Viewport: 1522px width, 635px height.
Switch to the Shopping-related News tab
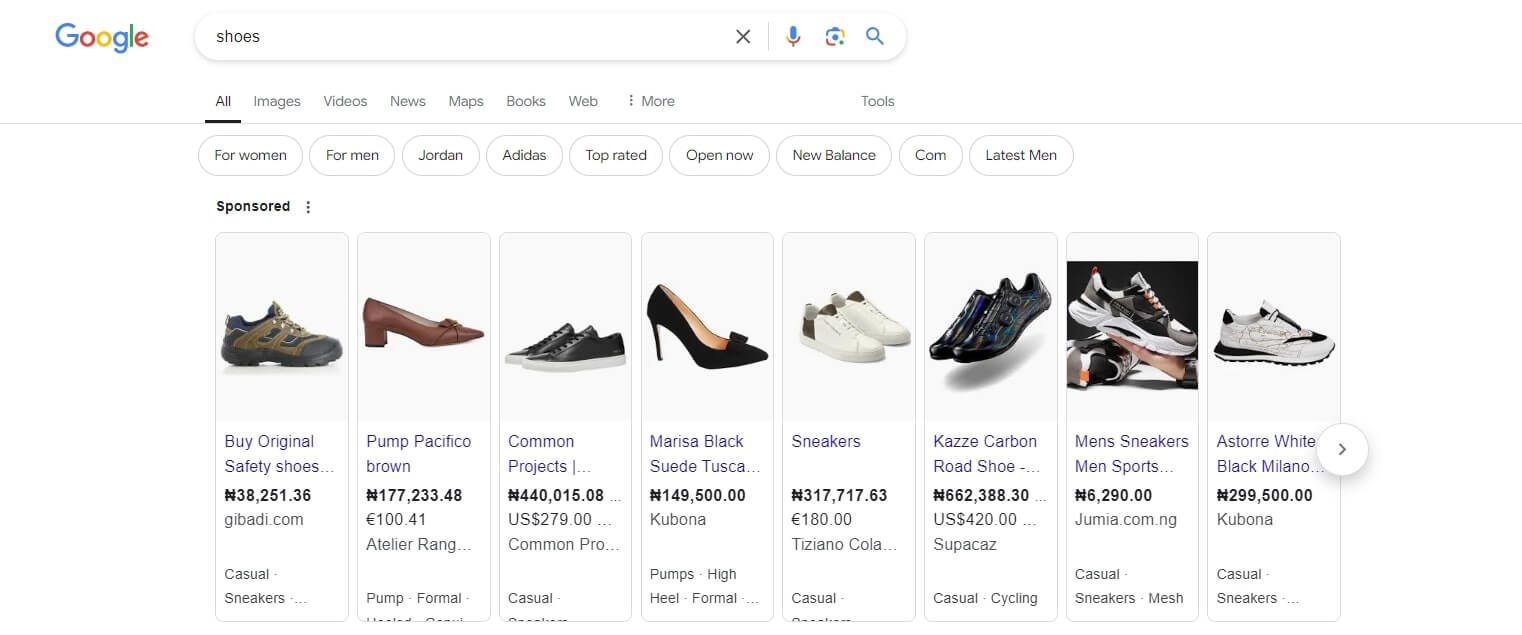click(x=407, y=101)
